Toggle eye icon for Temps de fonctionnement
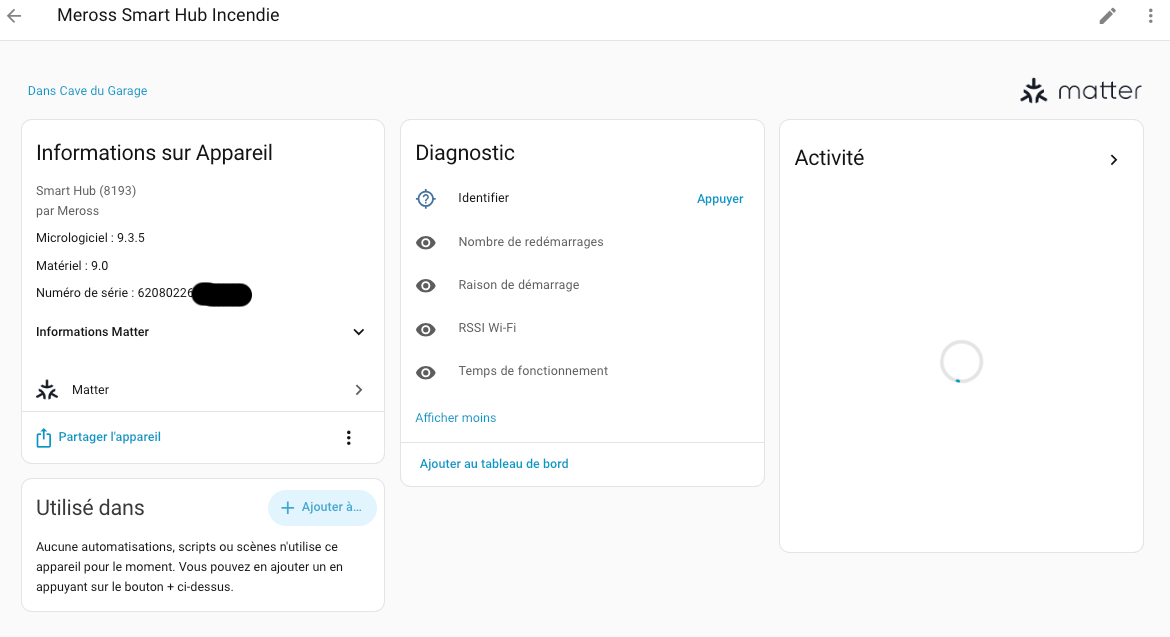Viewport: 1170px width, 637px height. tap(425, 373)
